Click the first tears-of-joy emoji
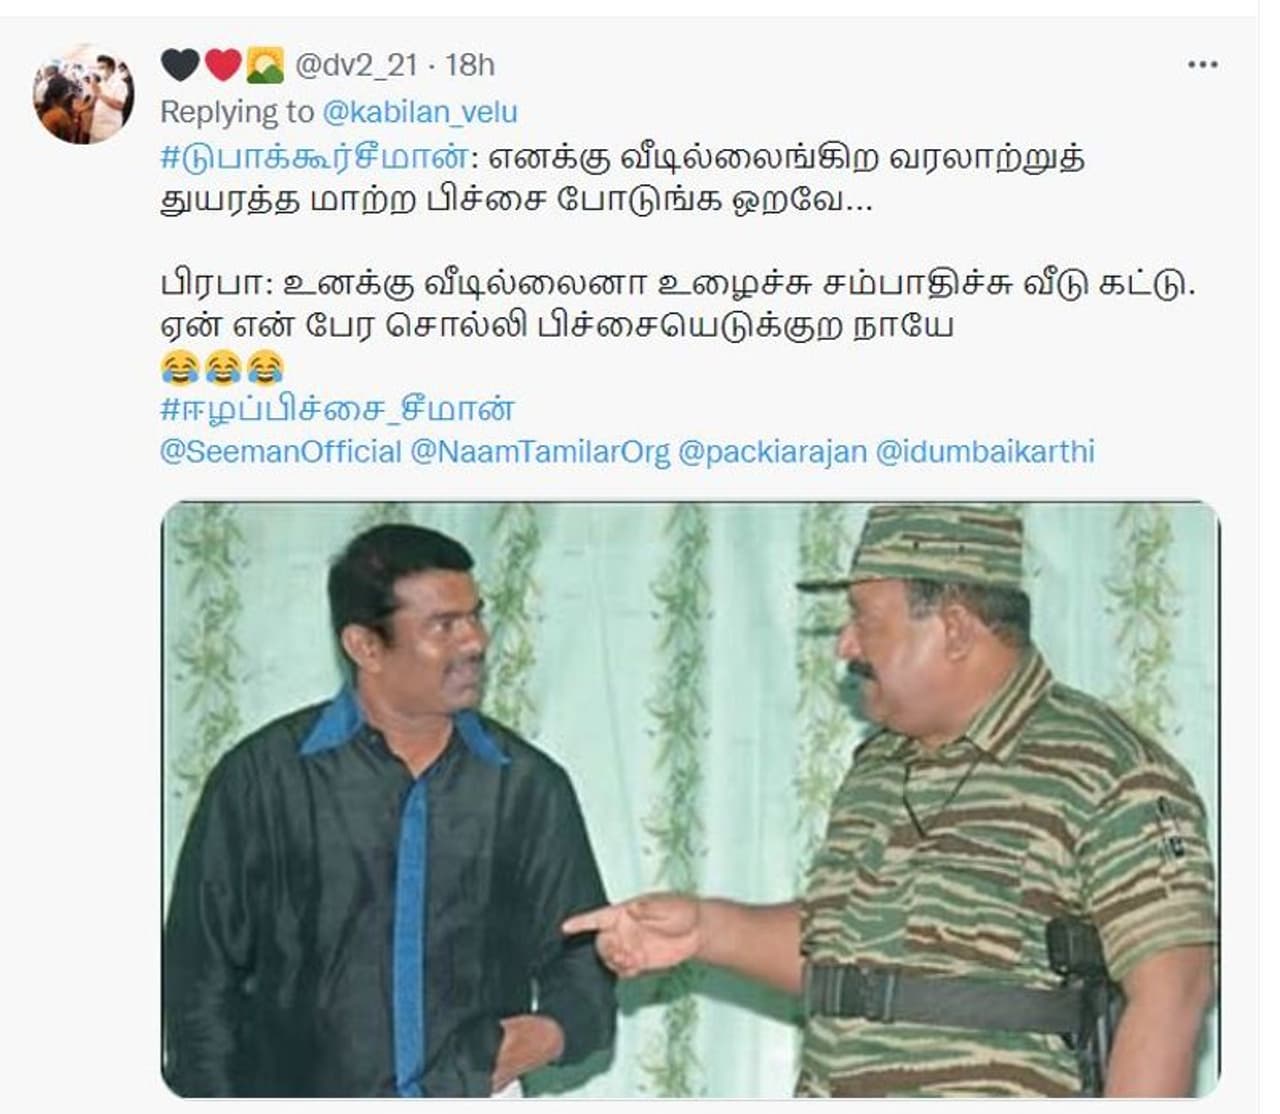Screen dimensions: 1280x1114 [x=179, y=368]
